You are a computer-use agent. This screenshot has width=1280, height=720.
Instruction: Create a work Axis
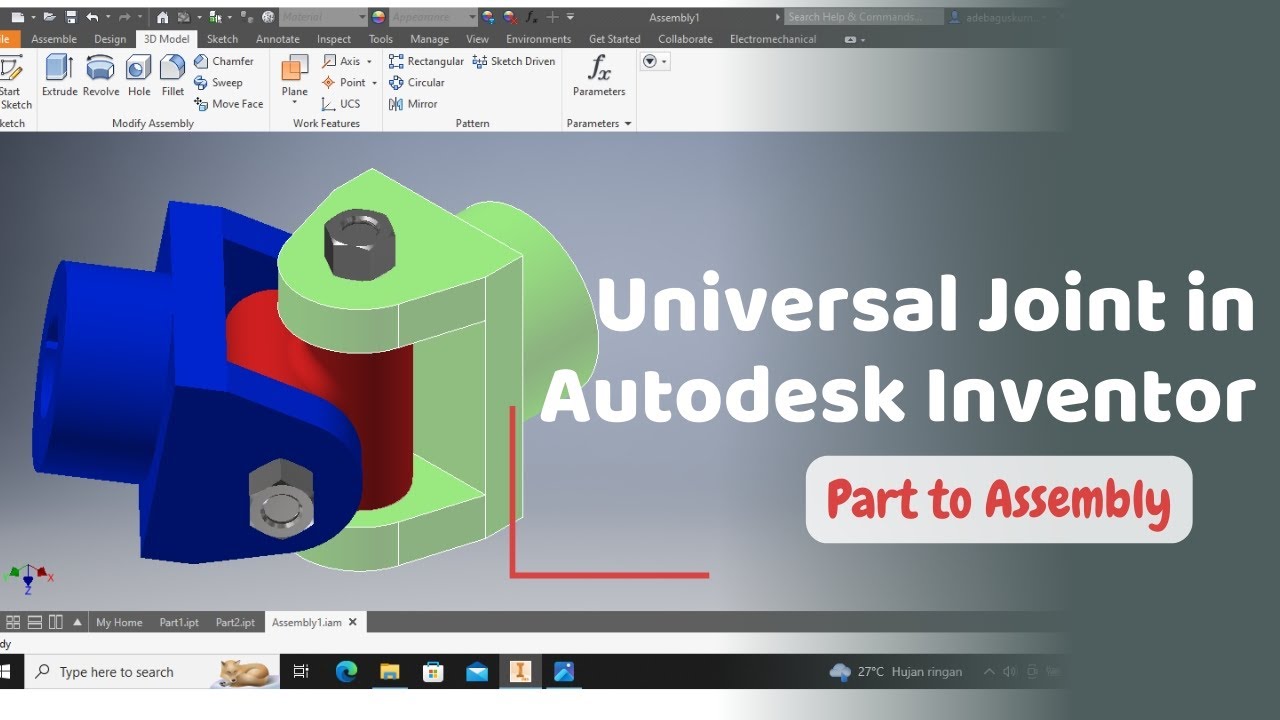click(341, 61)
